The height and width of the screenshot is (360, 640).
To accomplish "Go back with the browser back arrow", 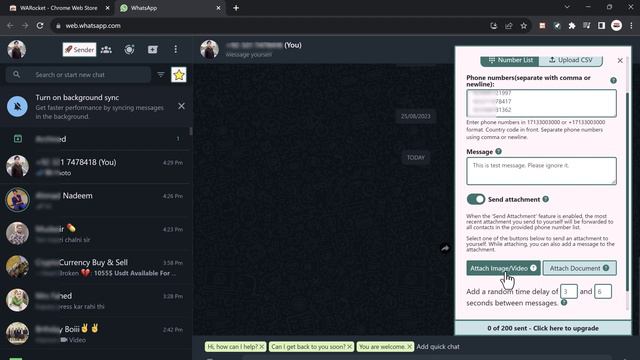I will click(10, 26).
